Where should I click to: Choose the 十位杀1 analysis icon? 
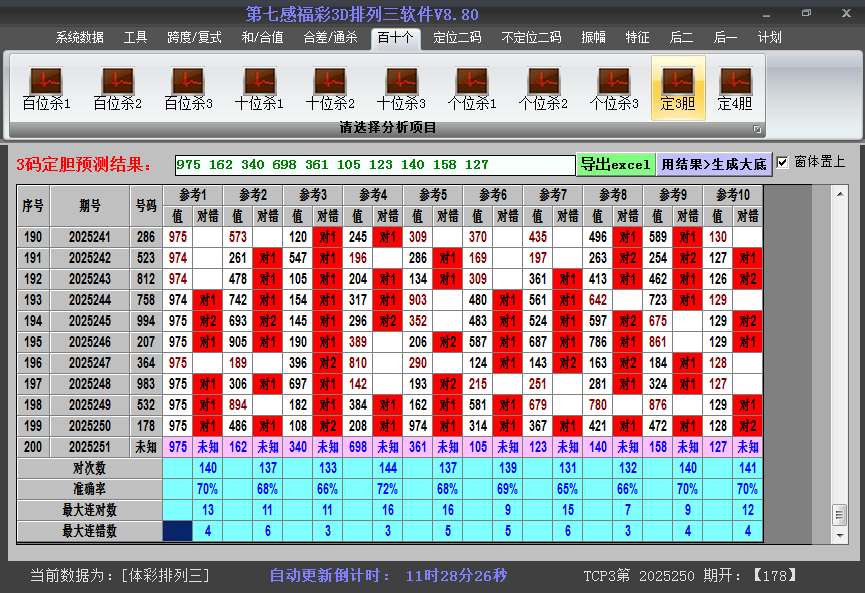pos(259,89)
